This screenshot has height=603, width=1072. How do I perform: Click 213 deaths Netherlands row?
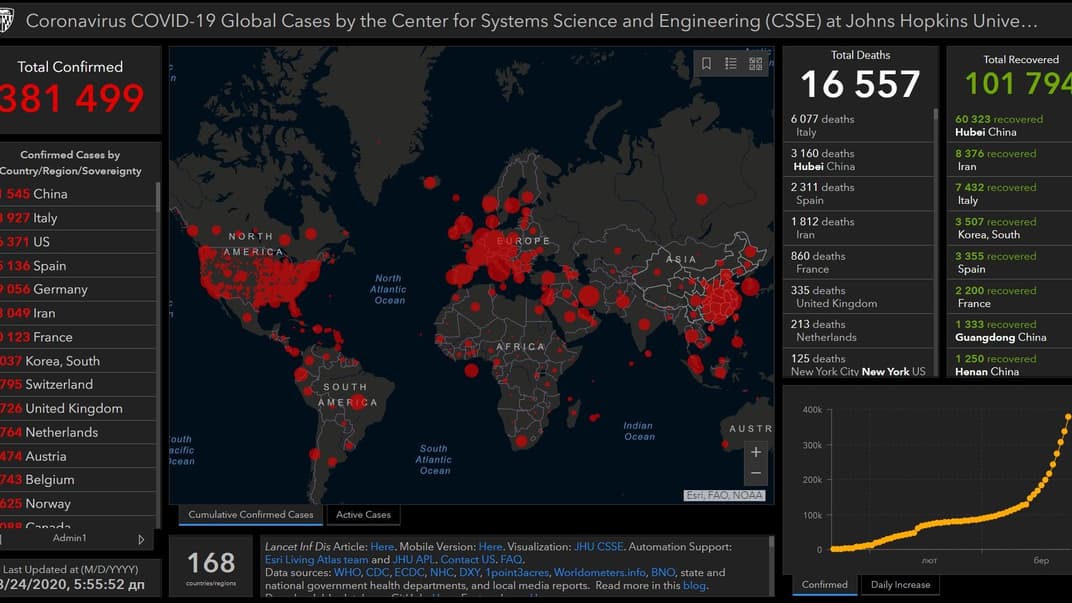coord(858,331)
